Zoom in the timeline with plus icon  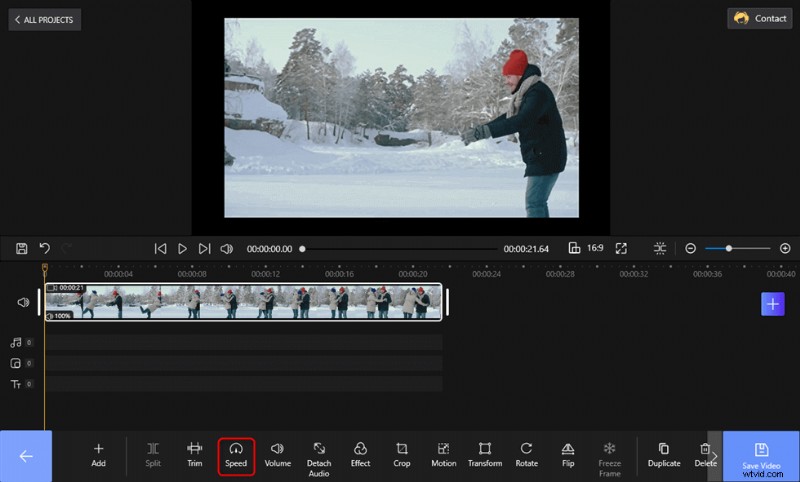point(785,248)
